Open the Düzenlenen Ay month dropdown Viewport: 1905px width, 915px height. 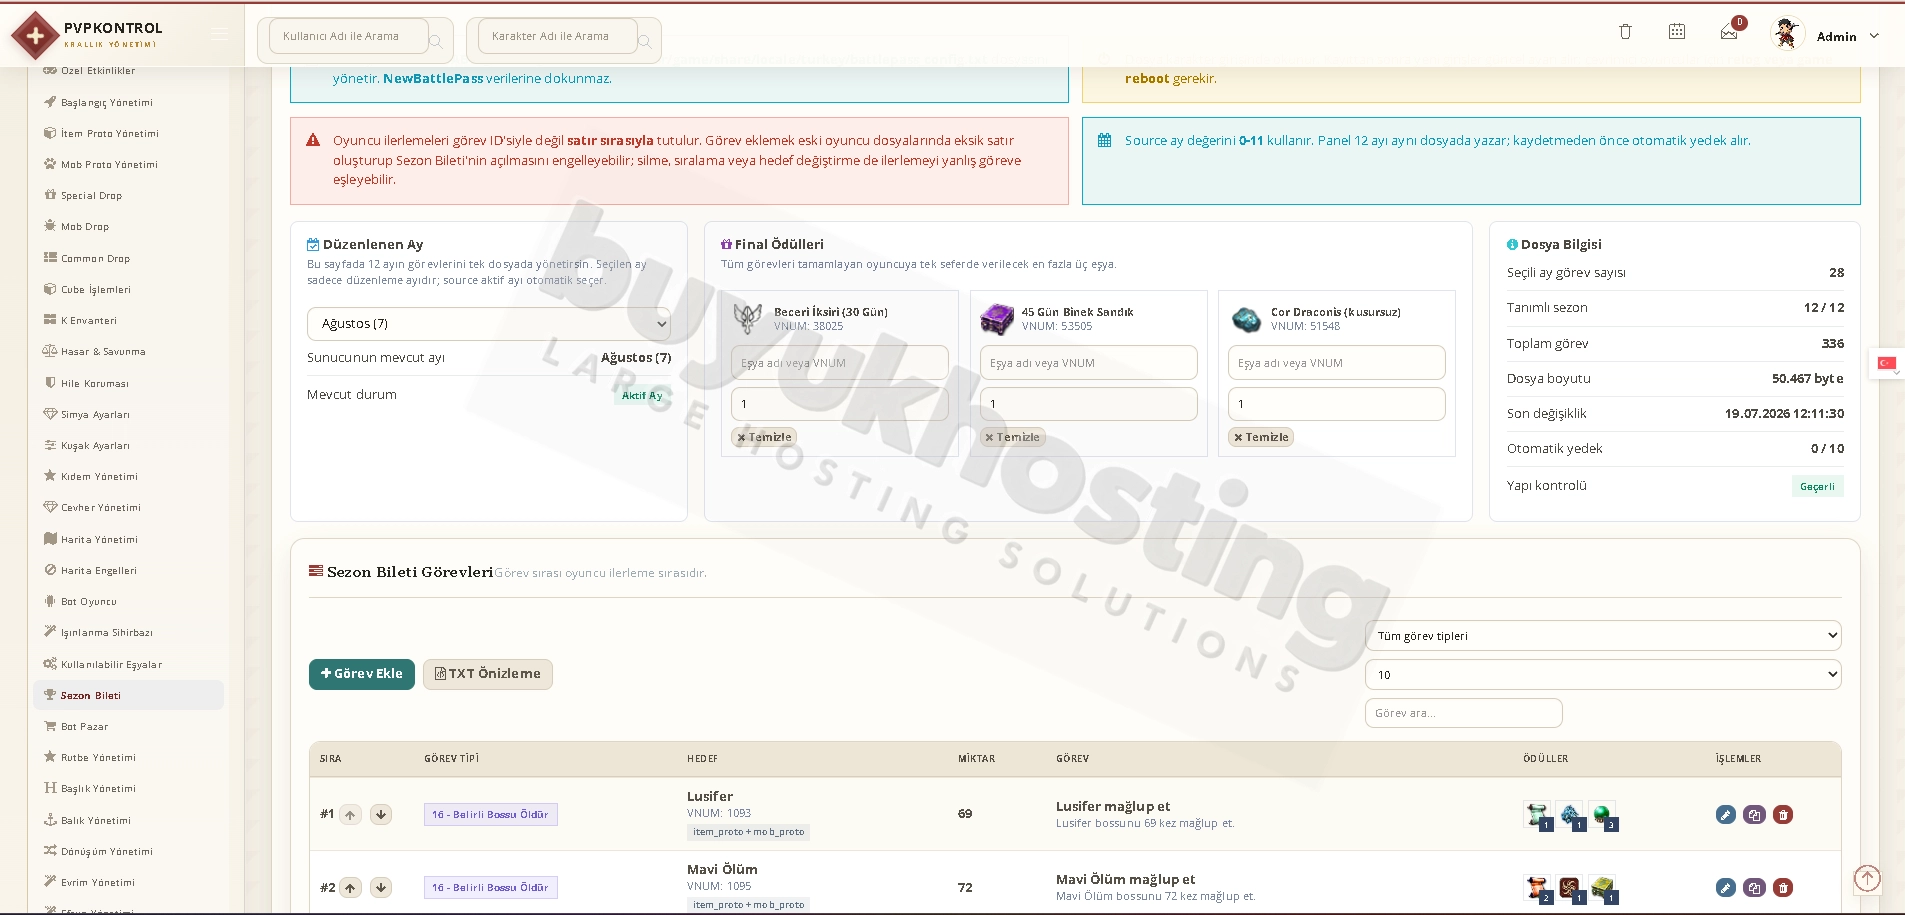pyautogui.click(x=489, y=324)
